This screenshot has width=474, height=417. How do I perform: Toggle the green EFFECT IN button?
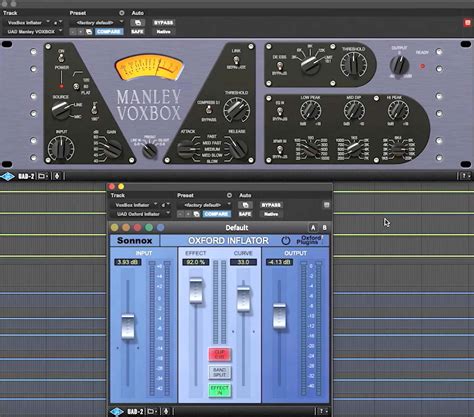pyautogui.click(x=219, y=390)
